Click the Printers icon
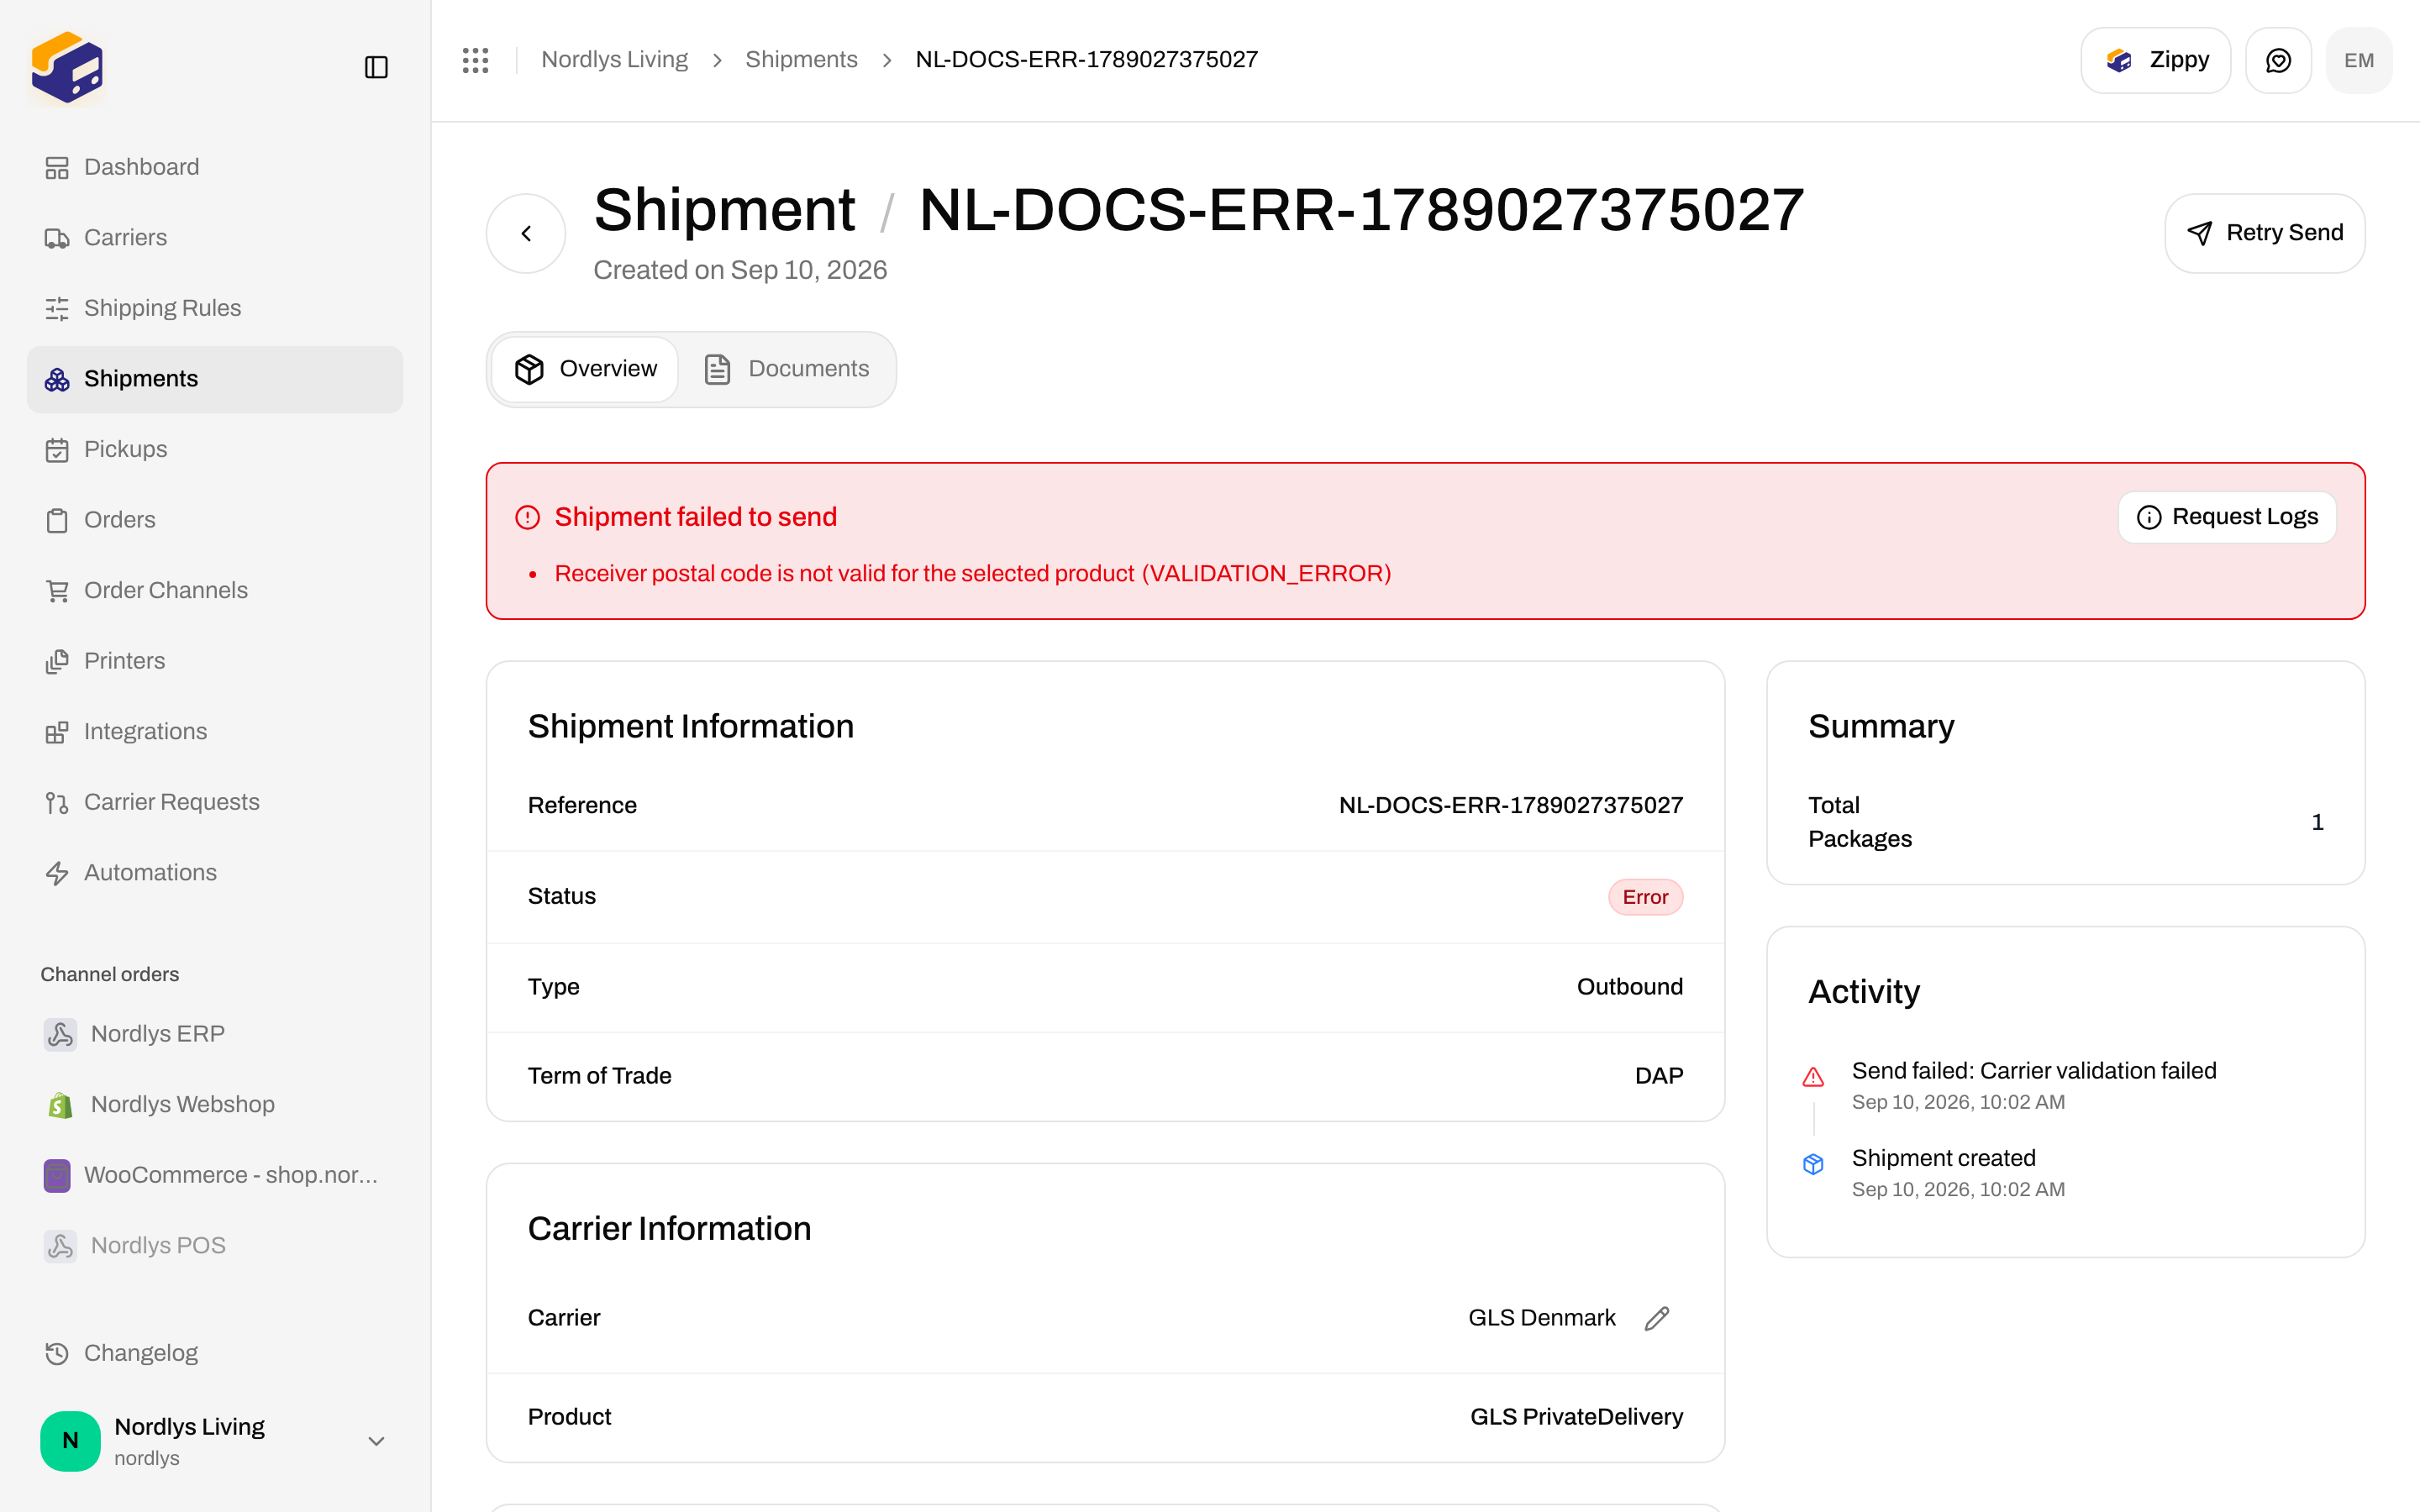 (57, 661)
